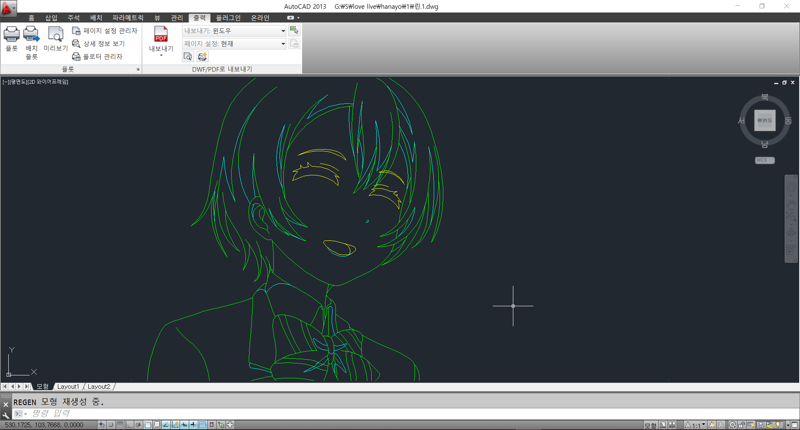Open the WCS dropdown below ViewCube
The image size is (800, 430).
tap(765, 160)
